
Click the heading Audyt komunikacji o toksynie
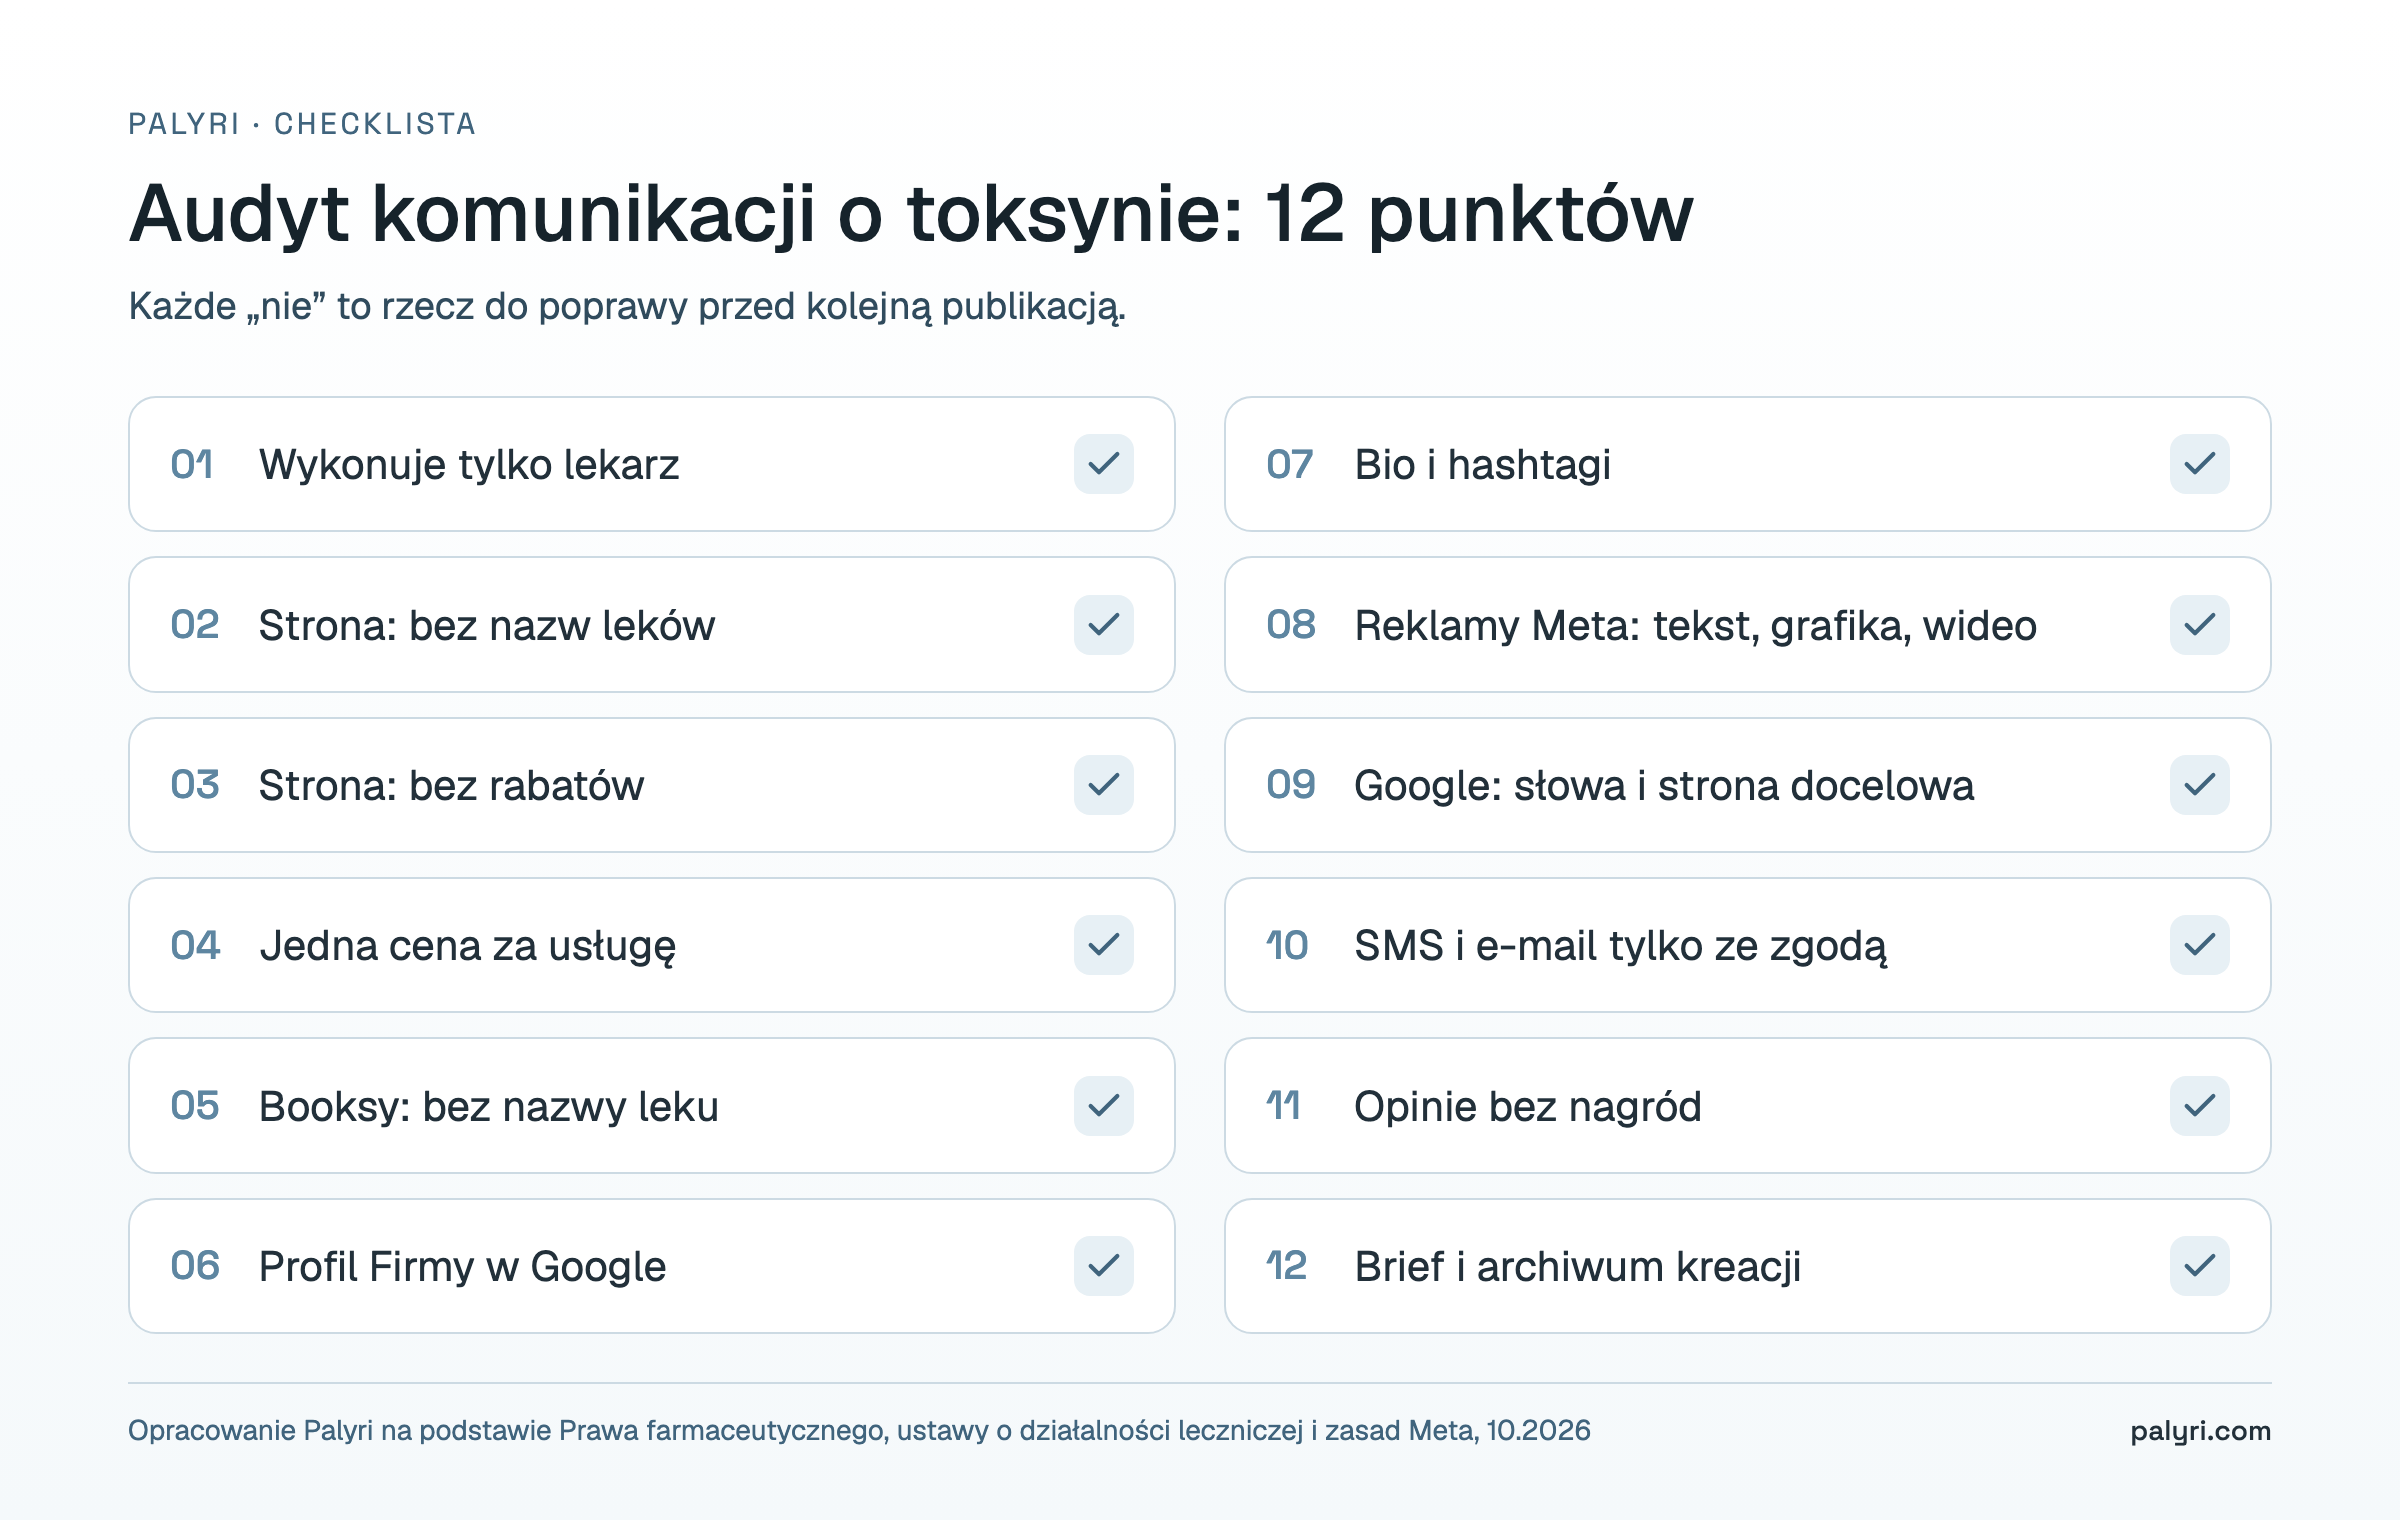pyautogui.click(x=911, y=214)
